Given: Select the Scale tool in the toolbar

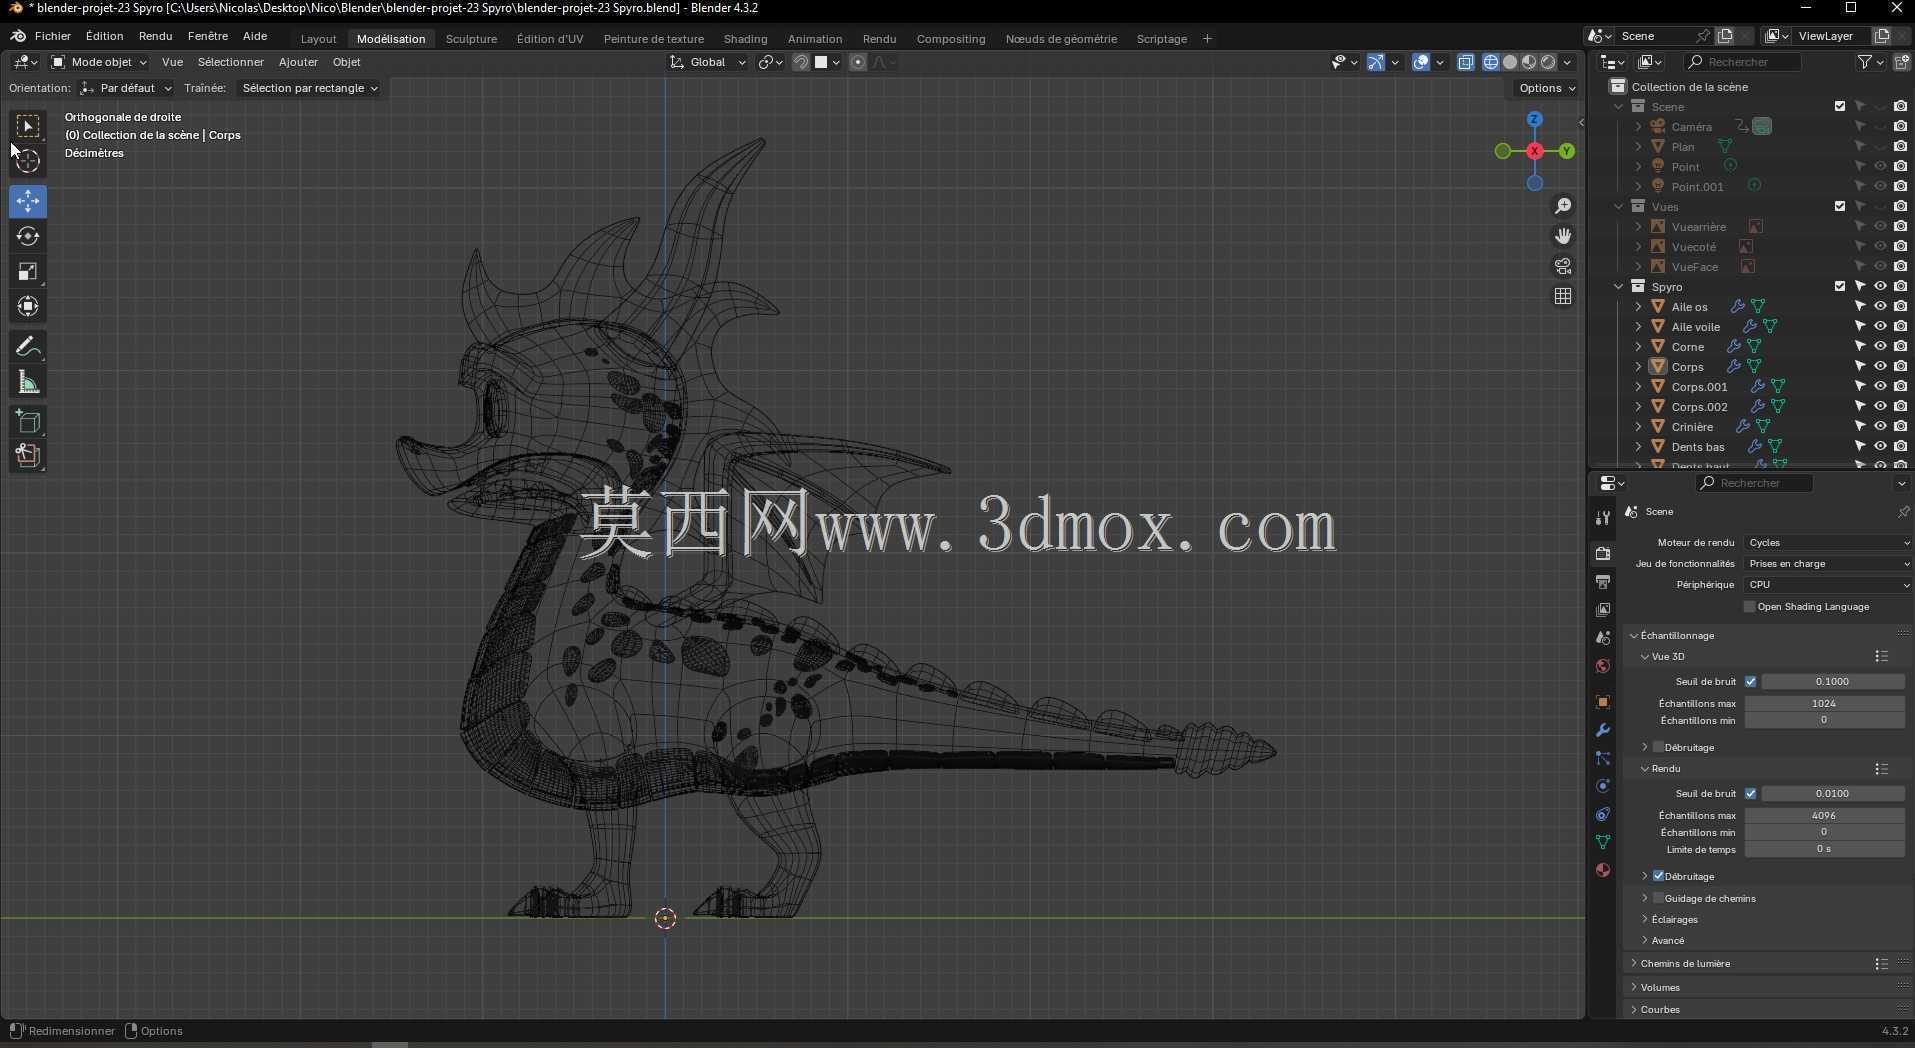Looking at the screenshot, I should [28, 271].
